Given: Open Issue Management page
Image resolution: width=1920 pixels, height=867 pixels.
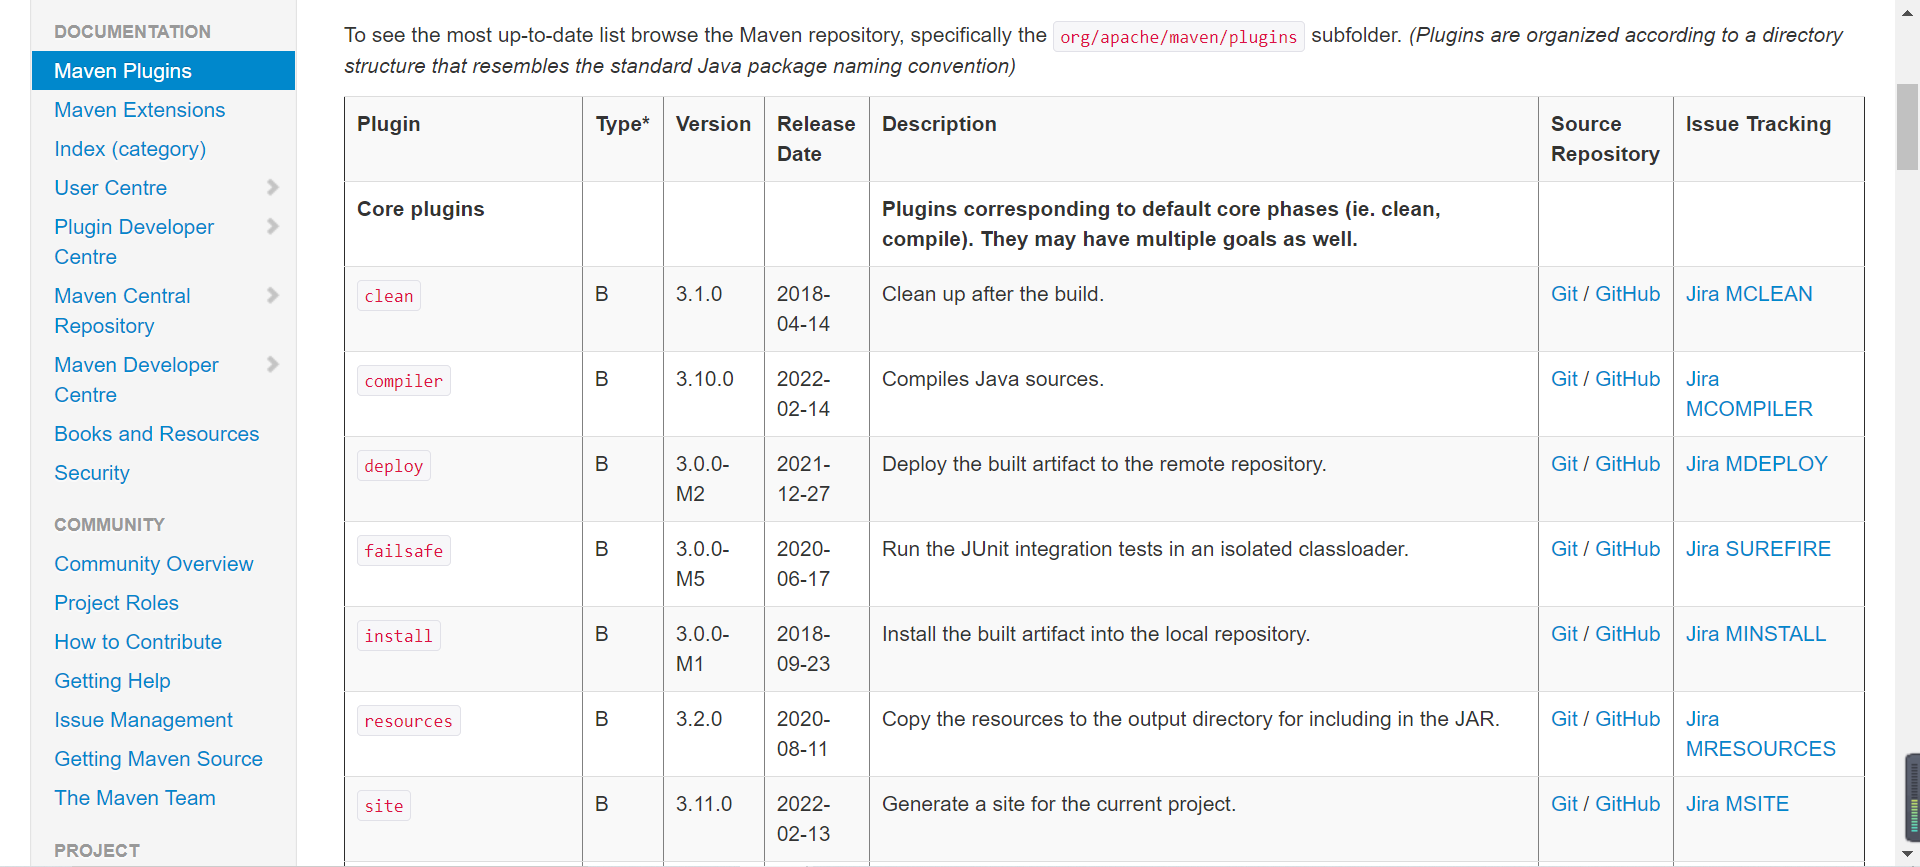Looking at the screenshot, I should click(x=143, y=720).
